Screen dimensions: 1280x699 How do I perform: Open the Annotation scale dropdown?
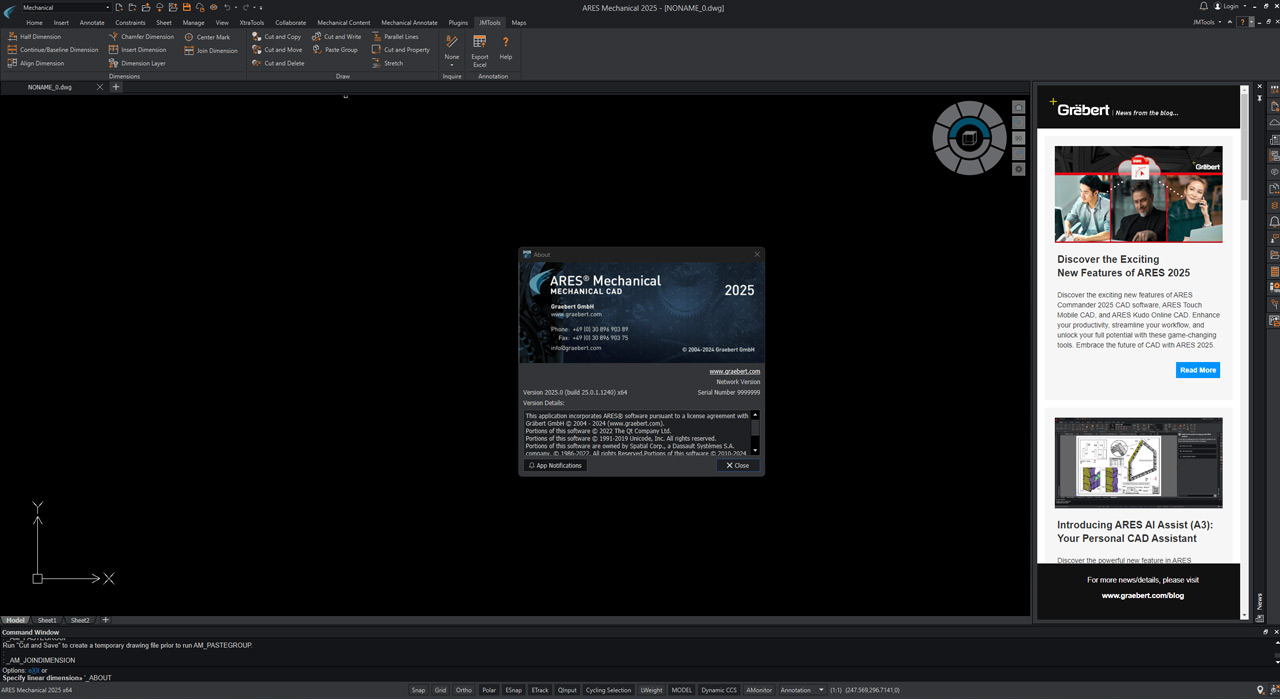point(802,690)
